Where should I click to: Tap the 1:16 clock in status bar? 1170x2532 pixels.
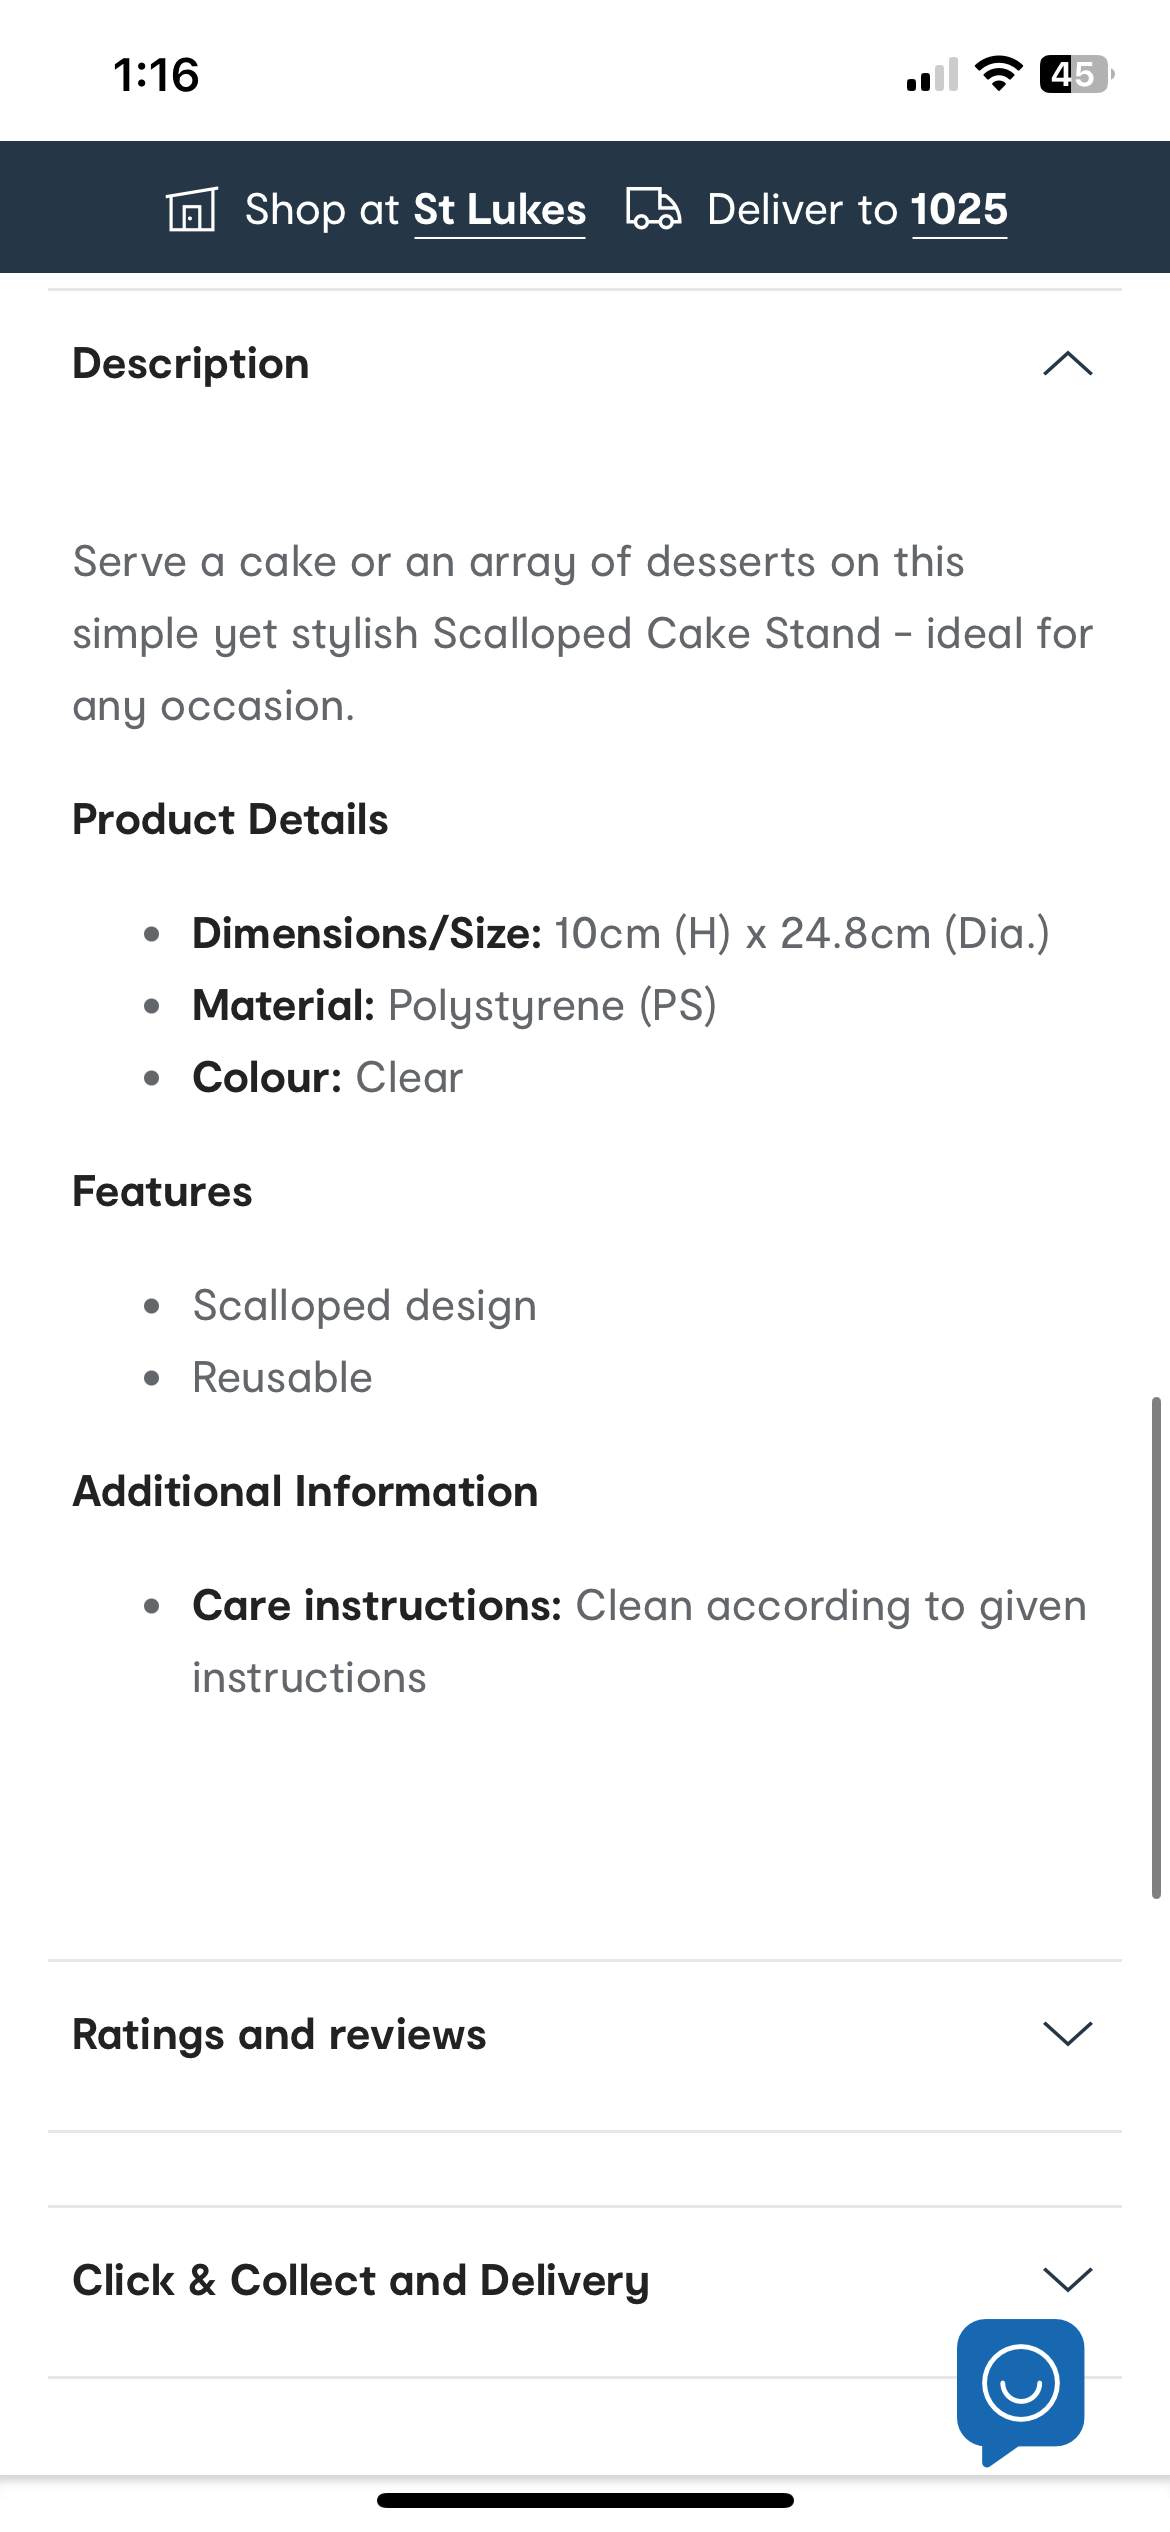click(x=156, y=75)
